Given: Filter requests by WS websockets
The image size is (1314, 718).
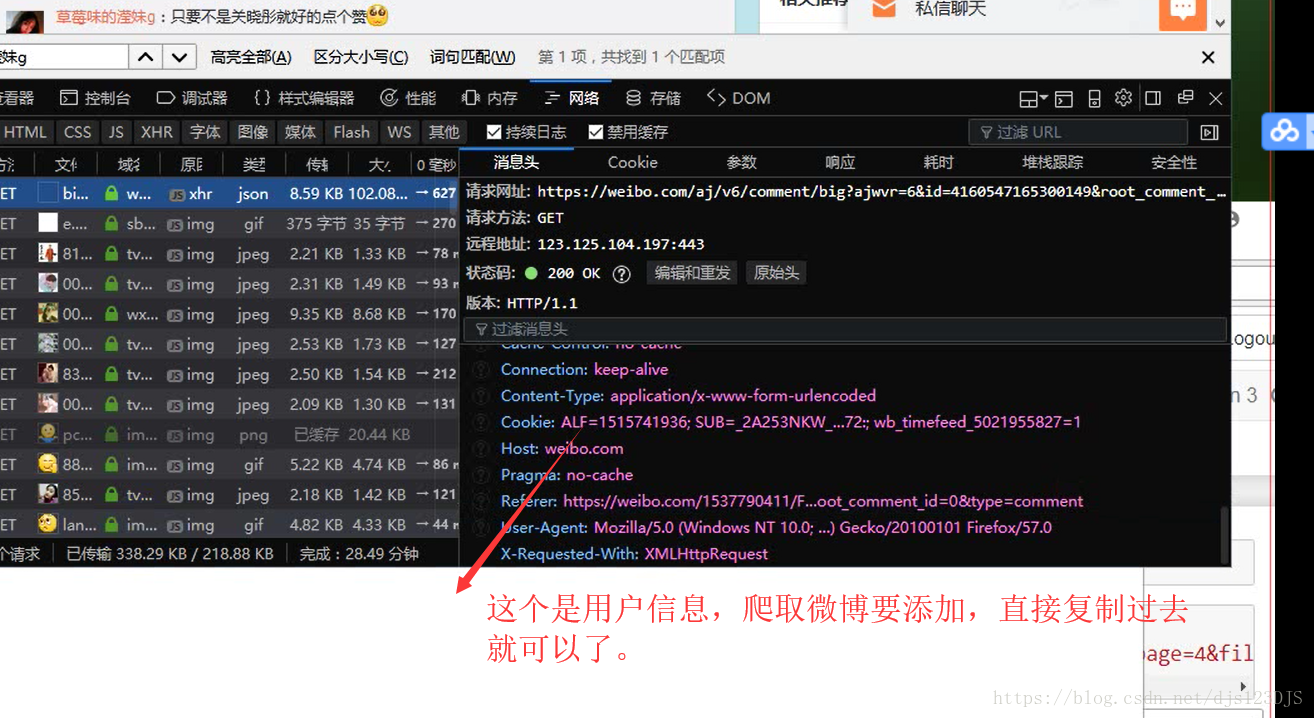Looking at the screenshot, I should pos(399,132).
